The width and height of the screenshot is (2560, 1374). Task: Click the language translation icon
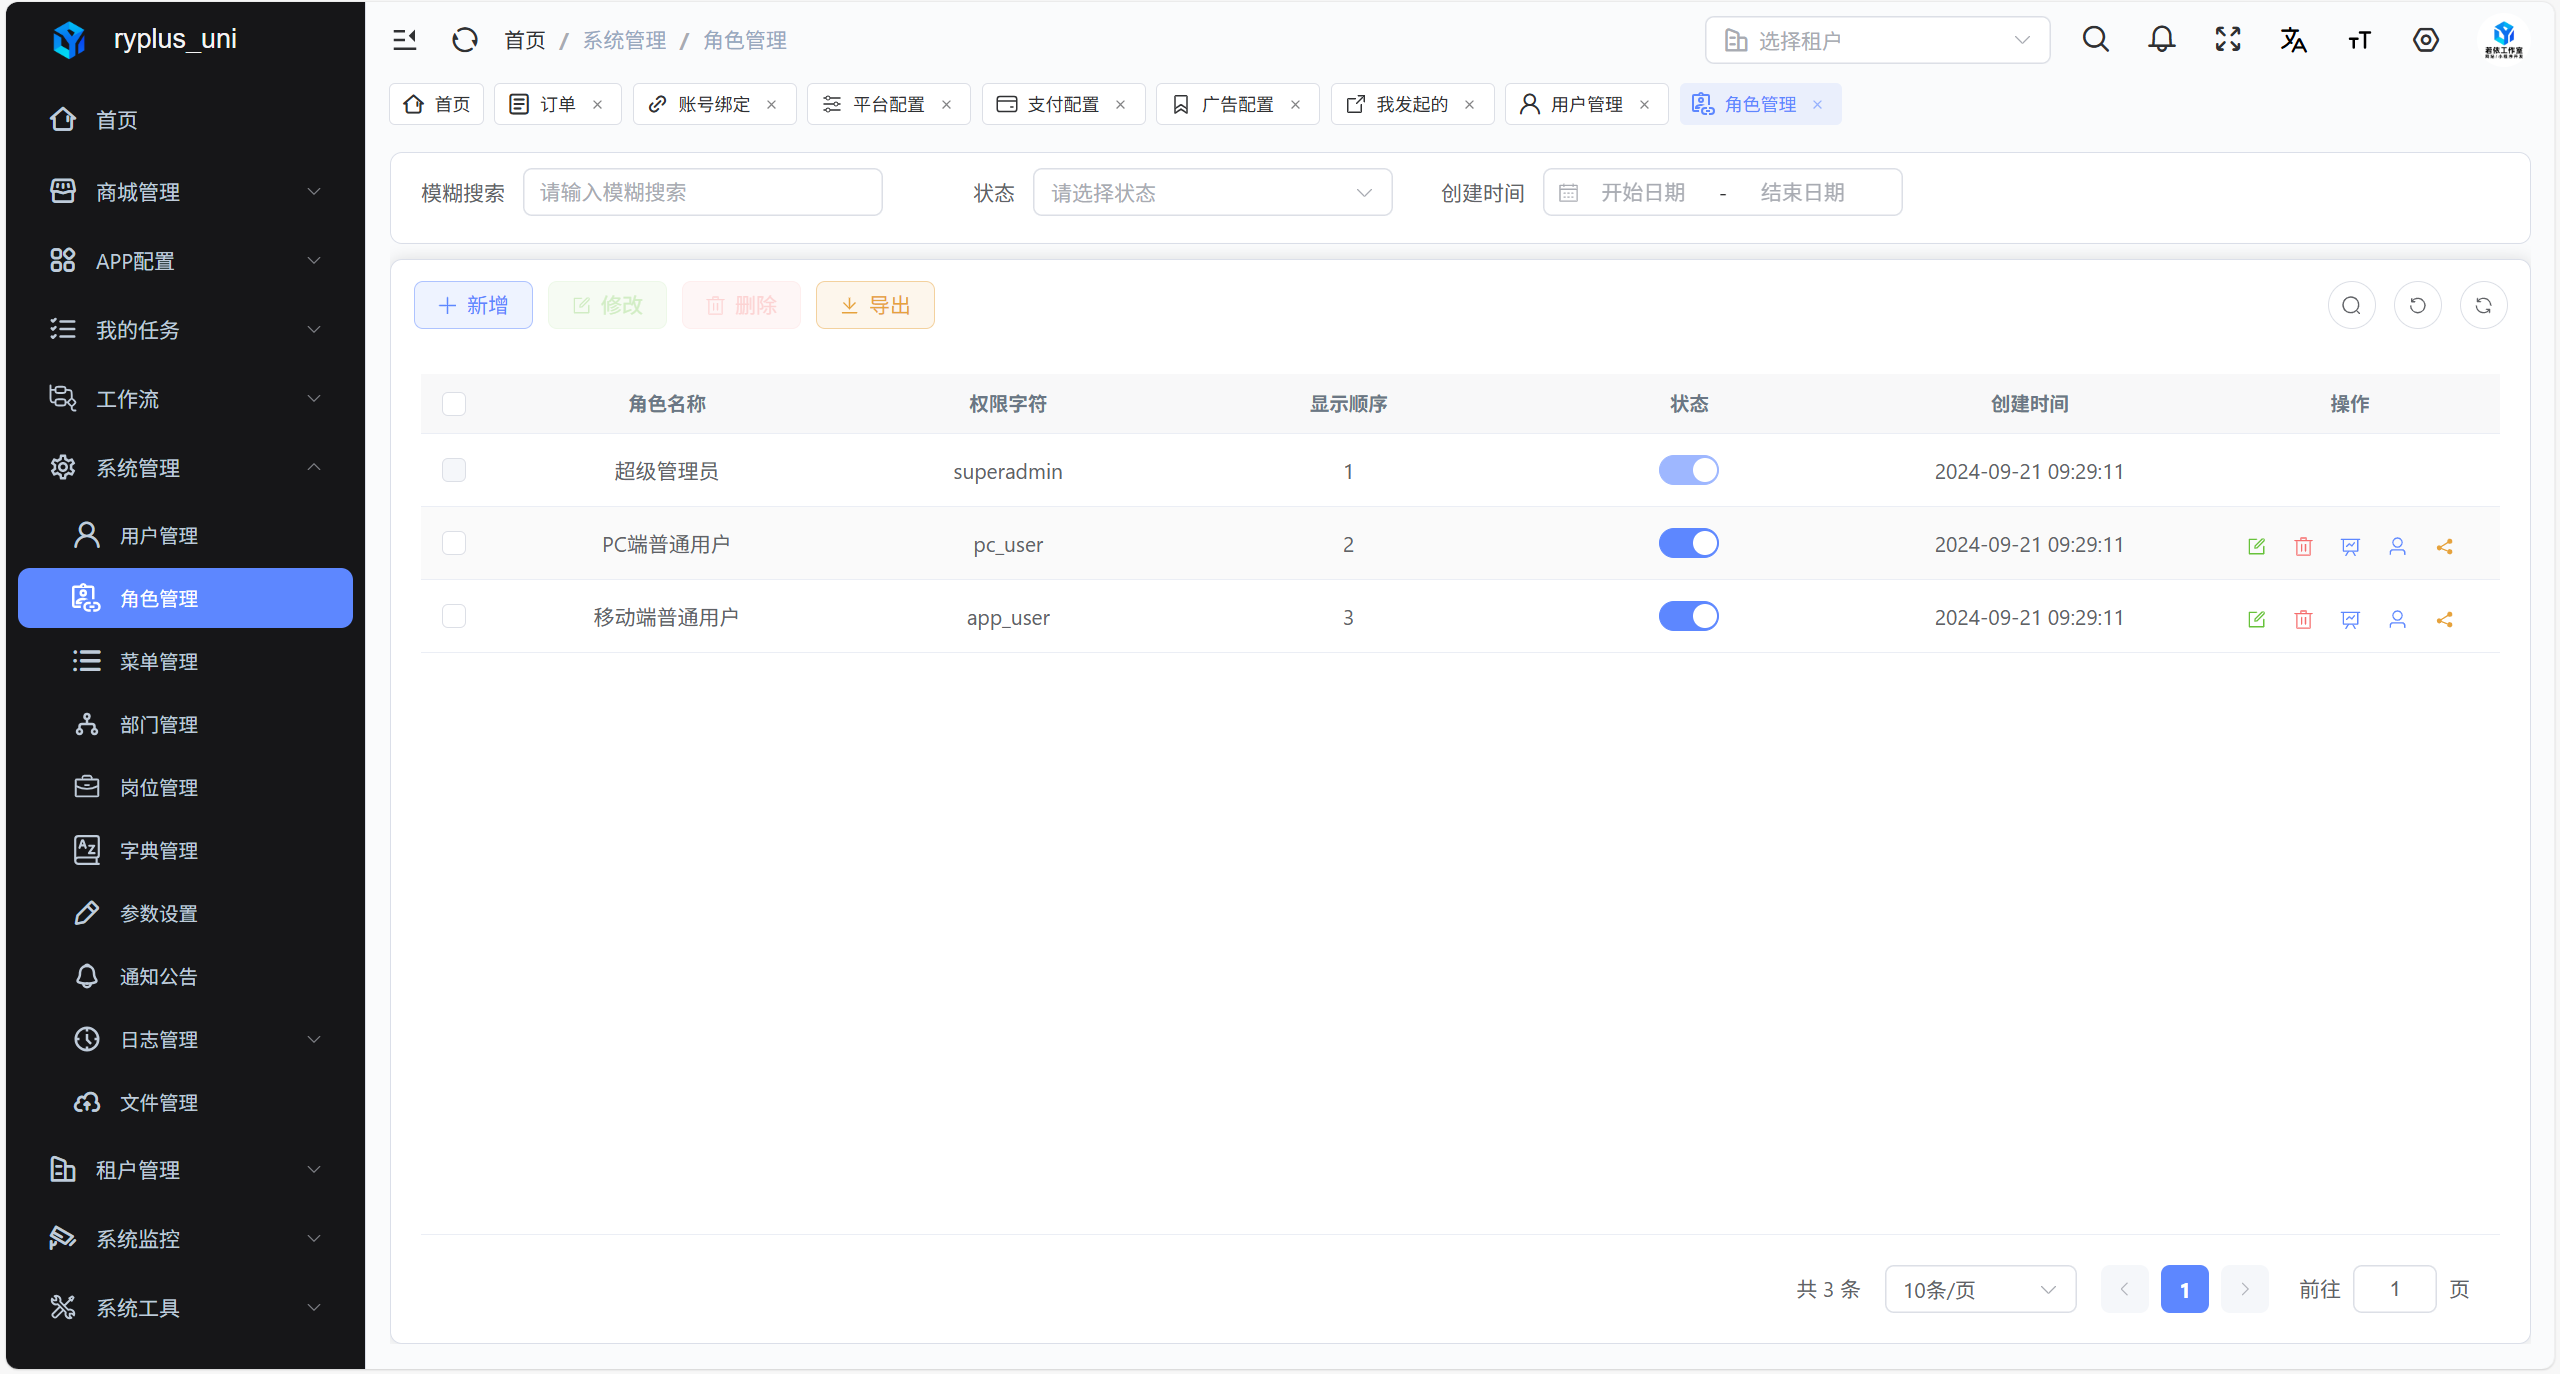2293,40
